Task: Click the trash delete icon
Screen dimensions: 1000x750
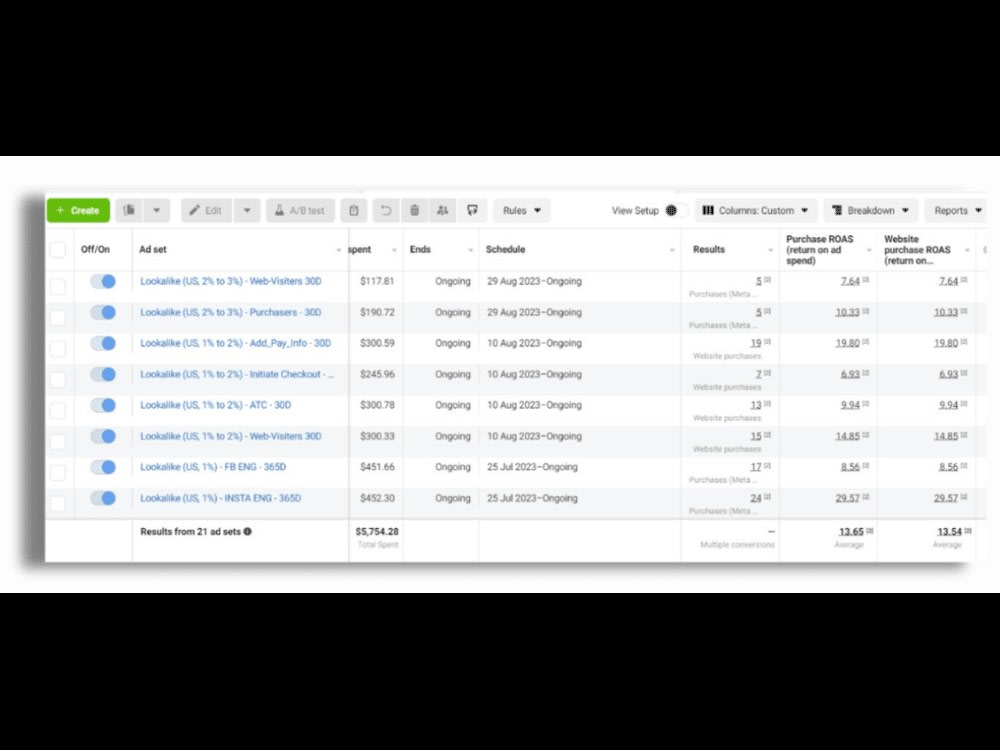Action: [x=415, y=210]
